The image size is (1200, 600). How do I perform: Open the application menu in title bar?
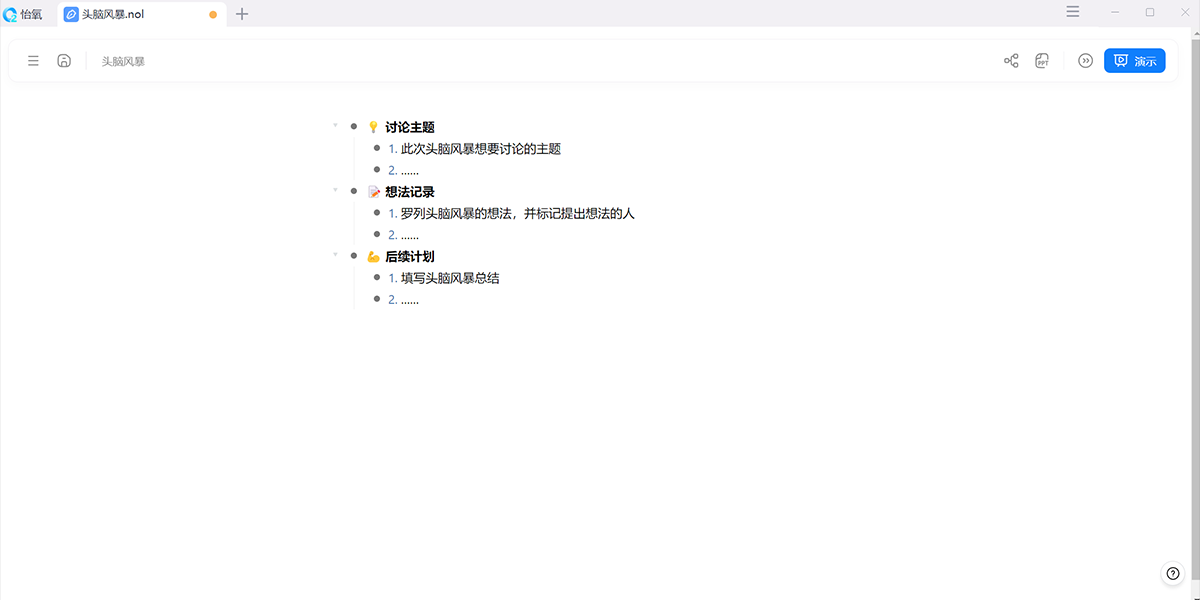[x=1072, y=12]
